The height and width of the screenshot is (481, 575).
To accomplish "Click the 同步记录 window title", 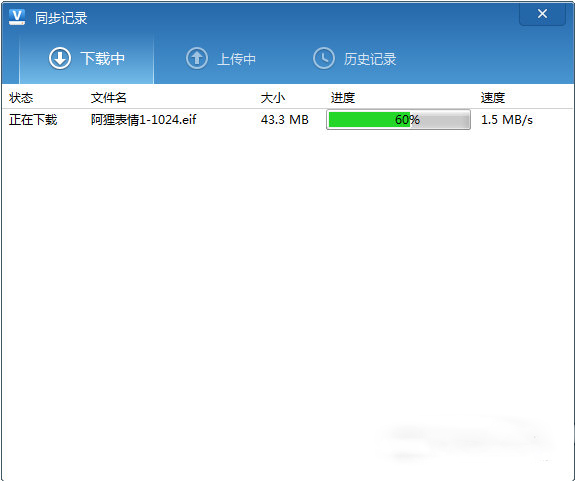I will pos(61,18).
